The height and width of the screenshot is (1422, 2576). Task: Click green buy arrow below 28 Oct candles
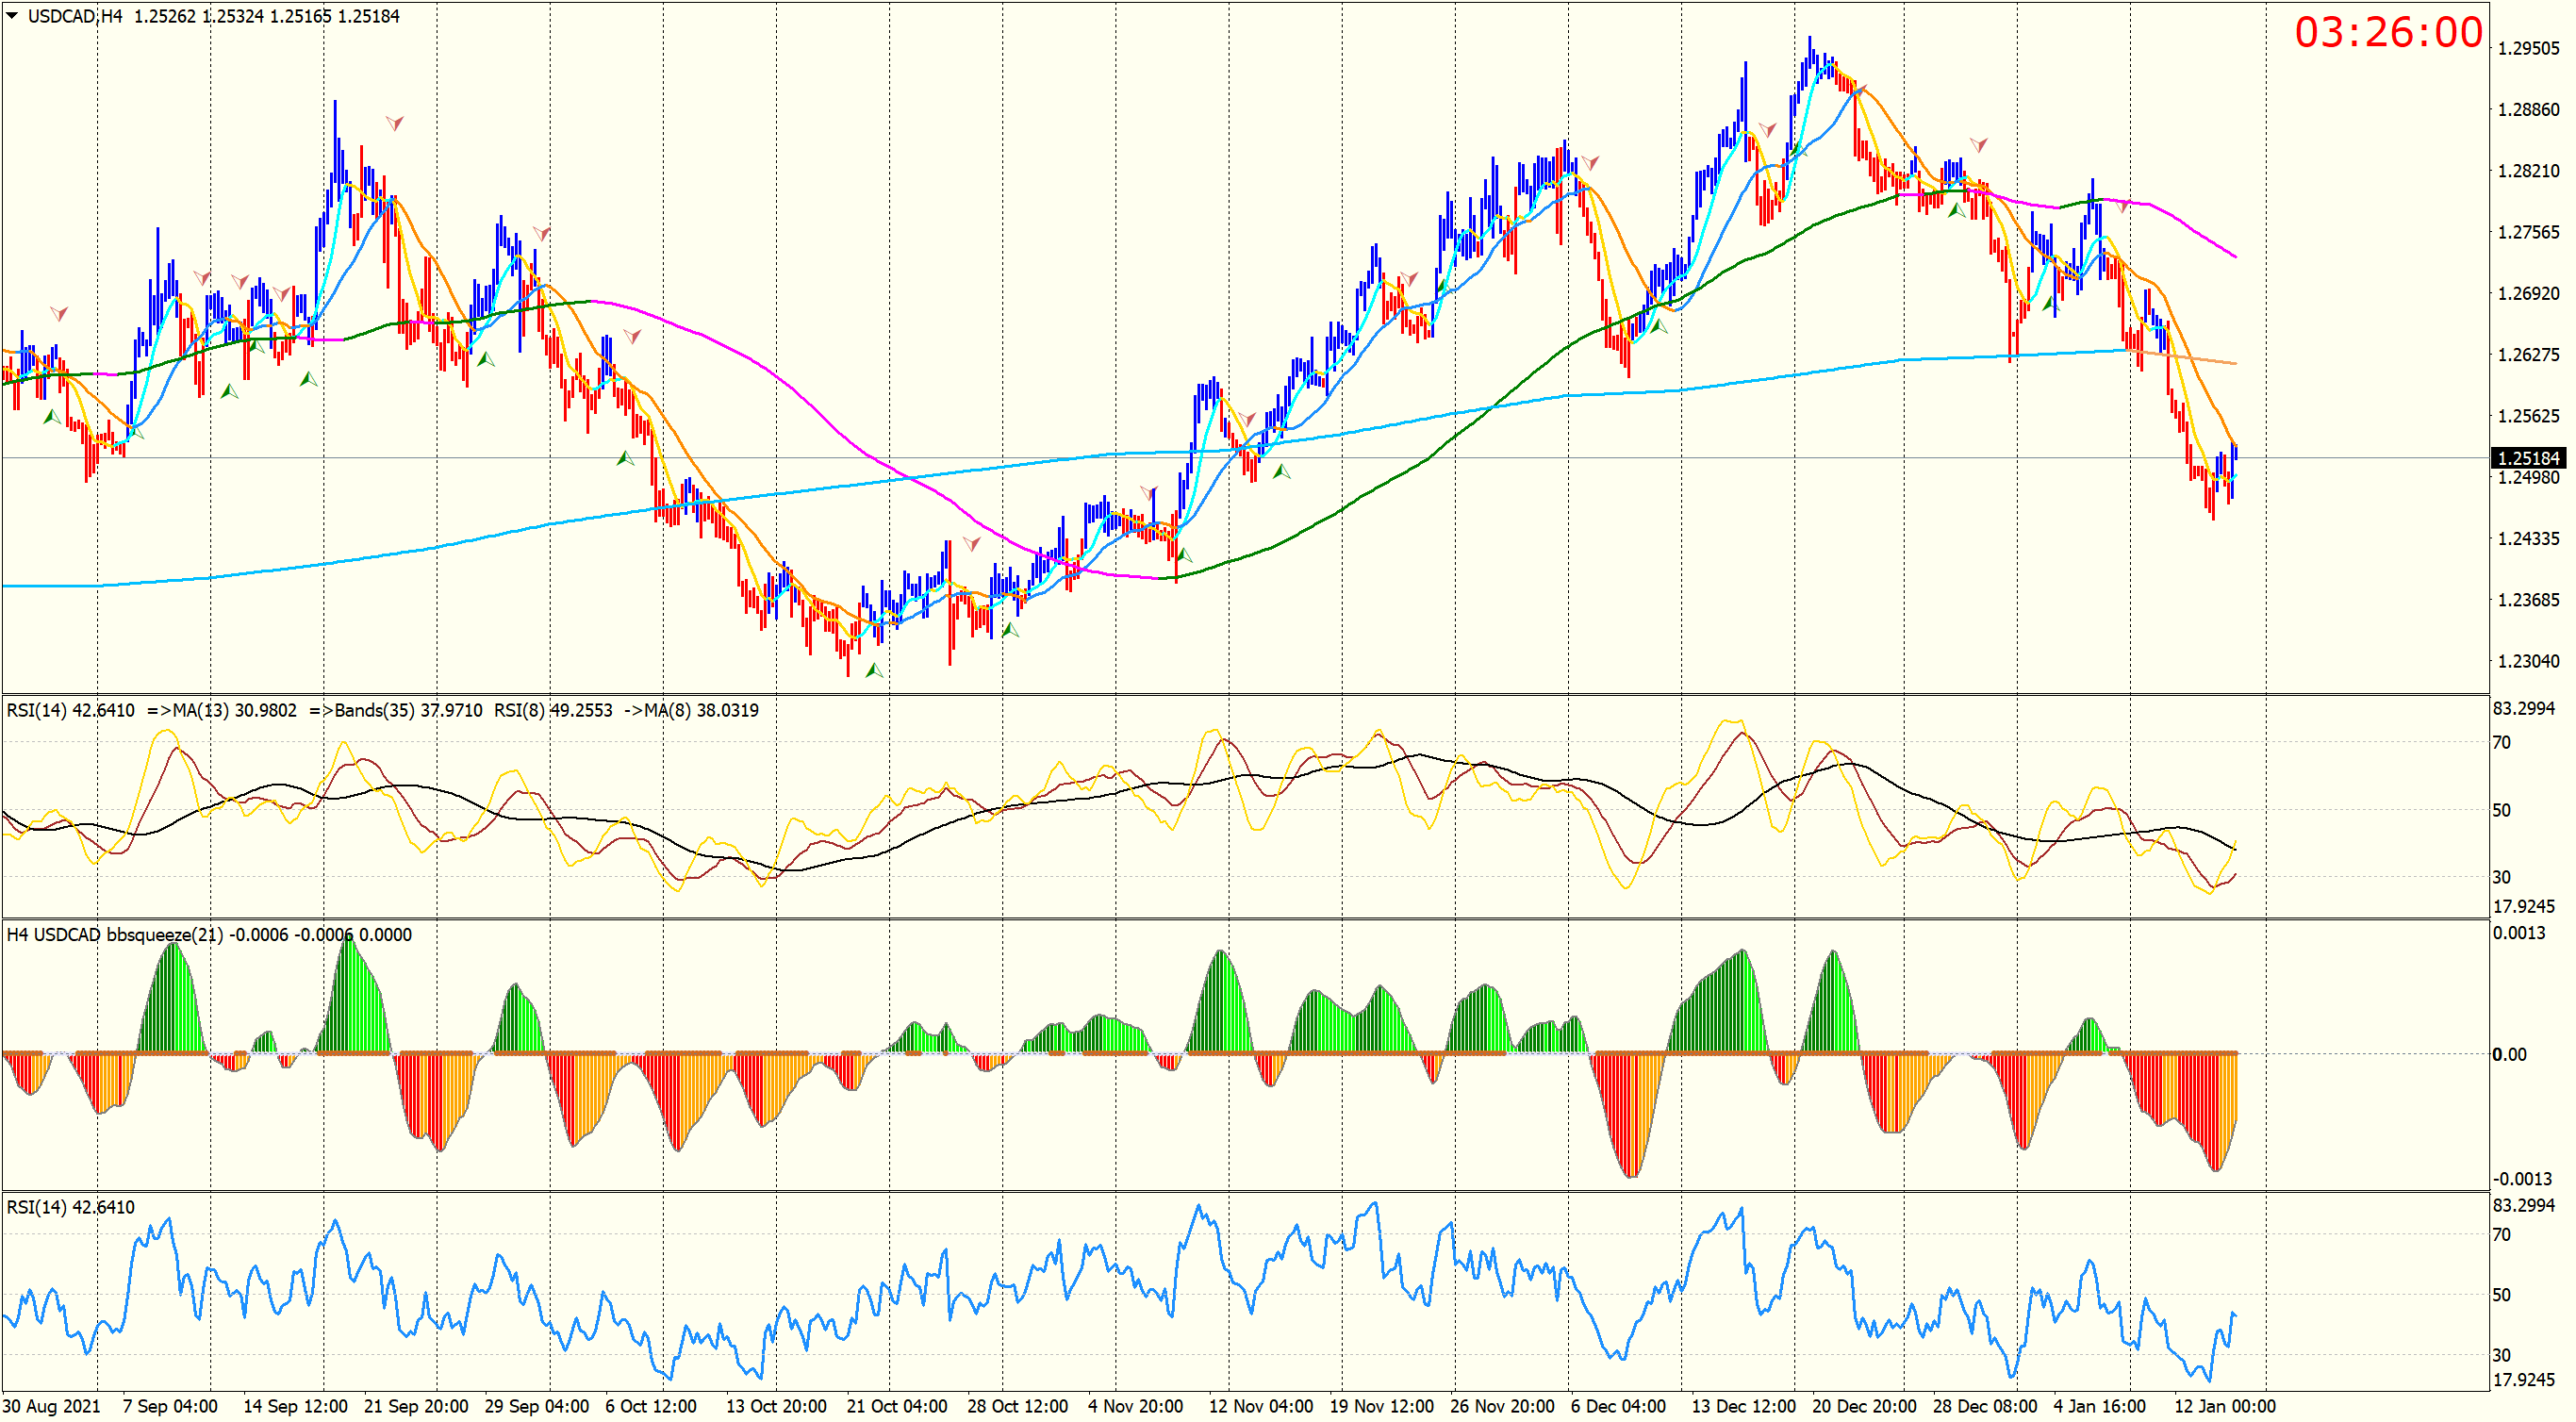coord(1010,630)
